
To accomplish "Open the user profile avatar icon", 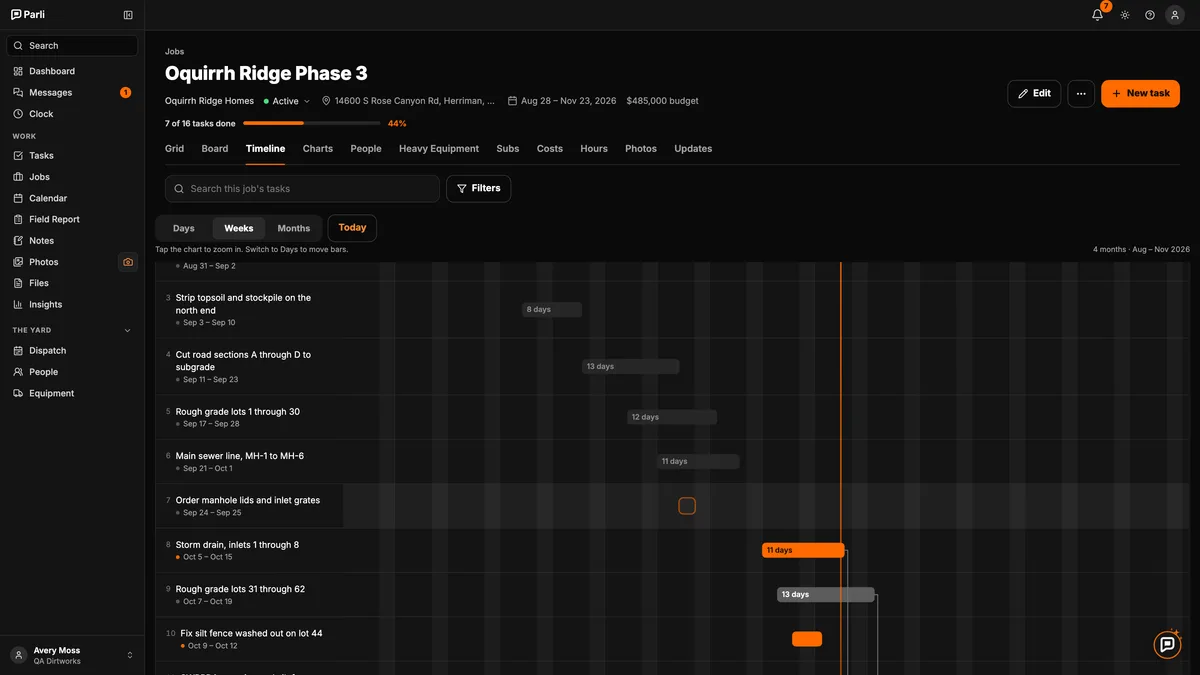I will pos(1175,15).
